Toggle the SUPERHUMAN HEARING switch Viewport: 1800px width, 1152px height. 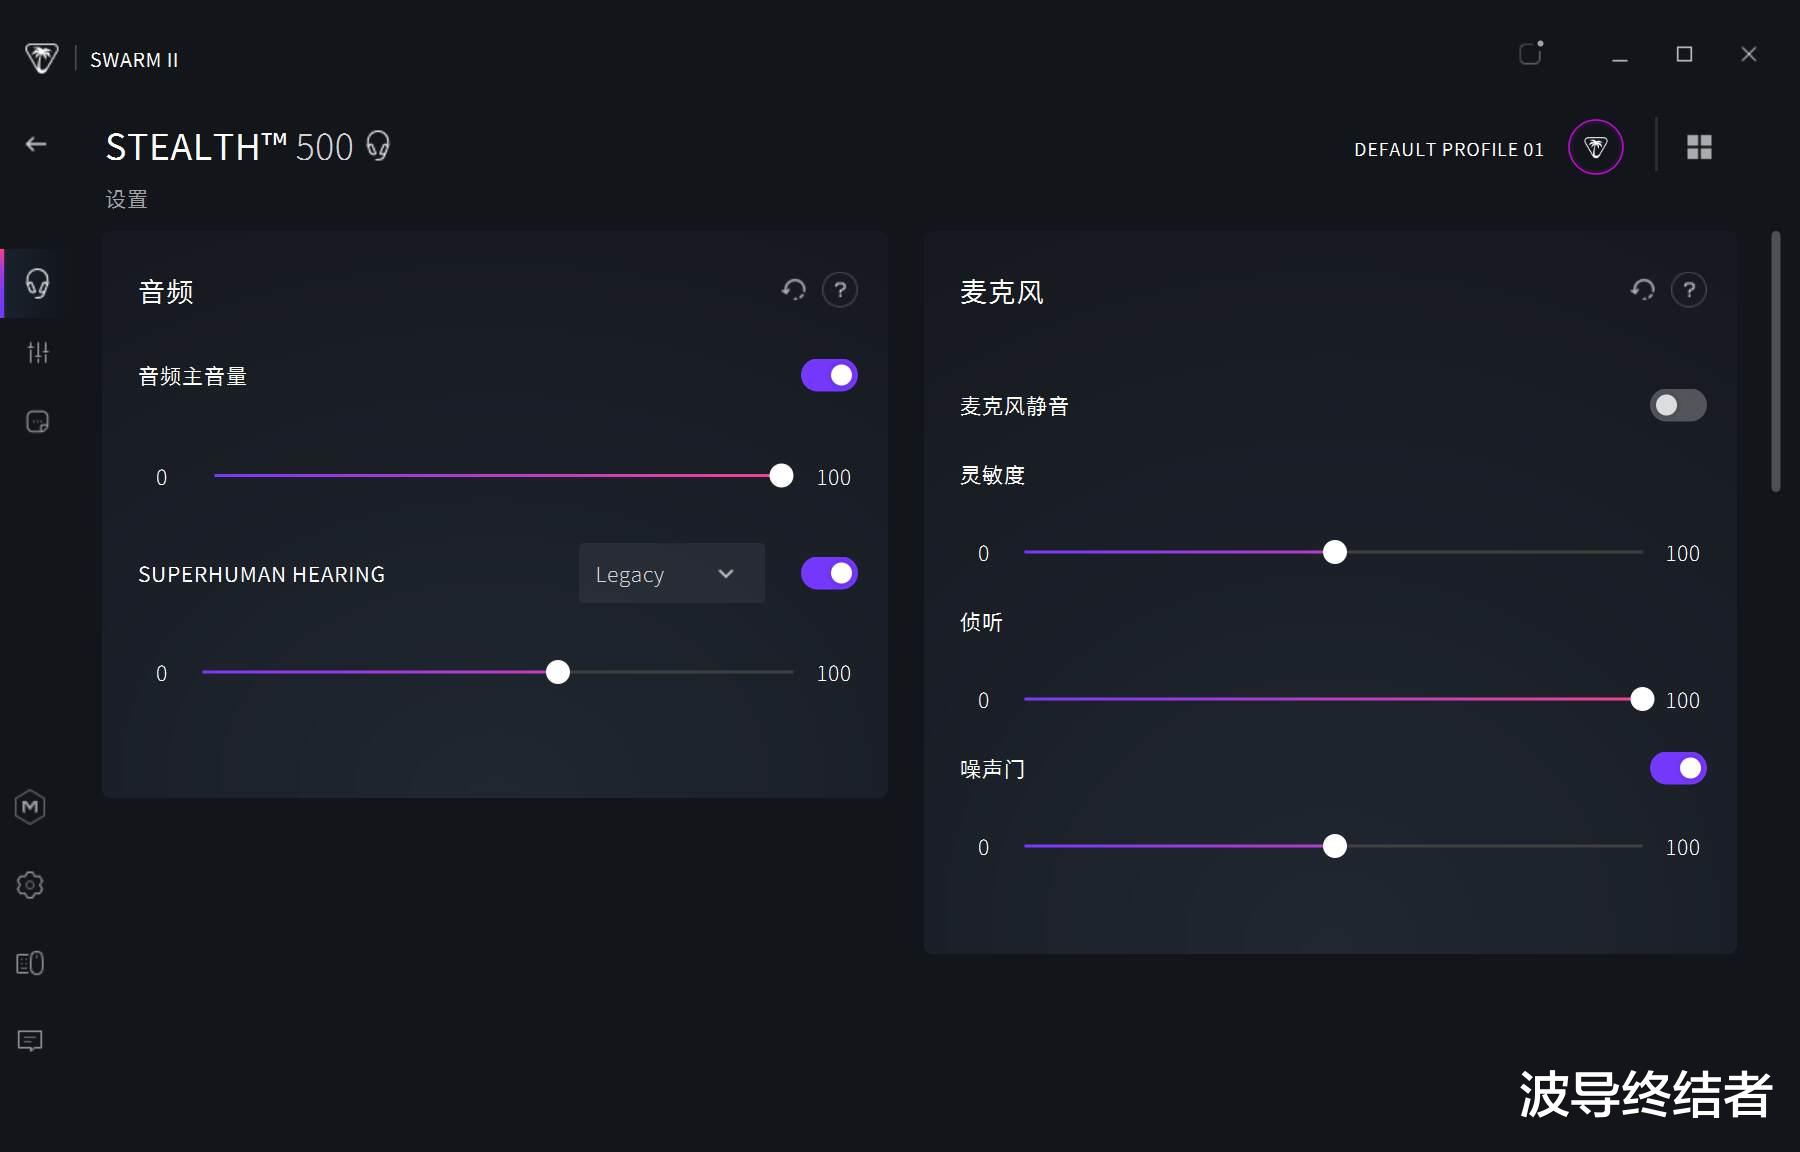point(829,573)
